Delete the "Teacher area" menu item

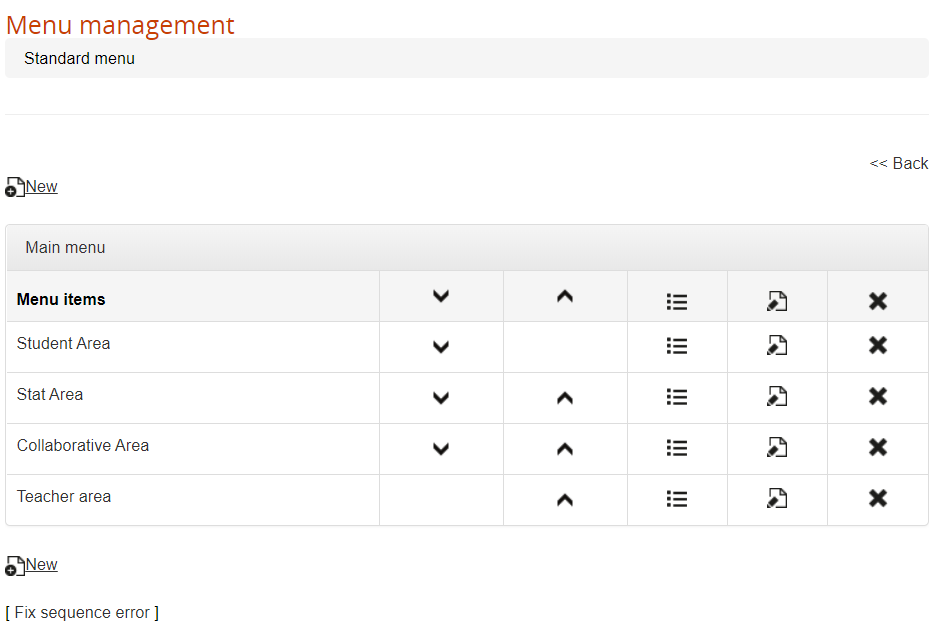pos(877,499)
